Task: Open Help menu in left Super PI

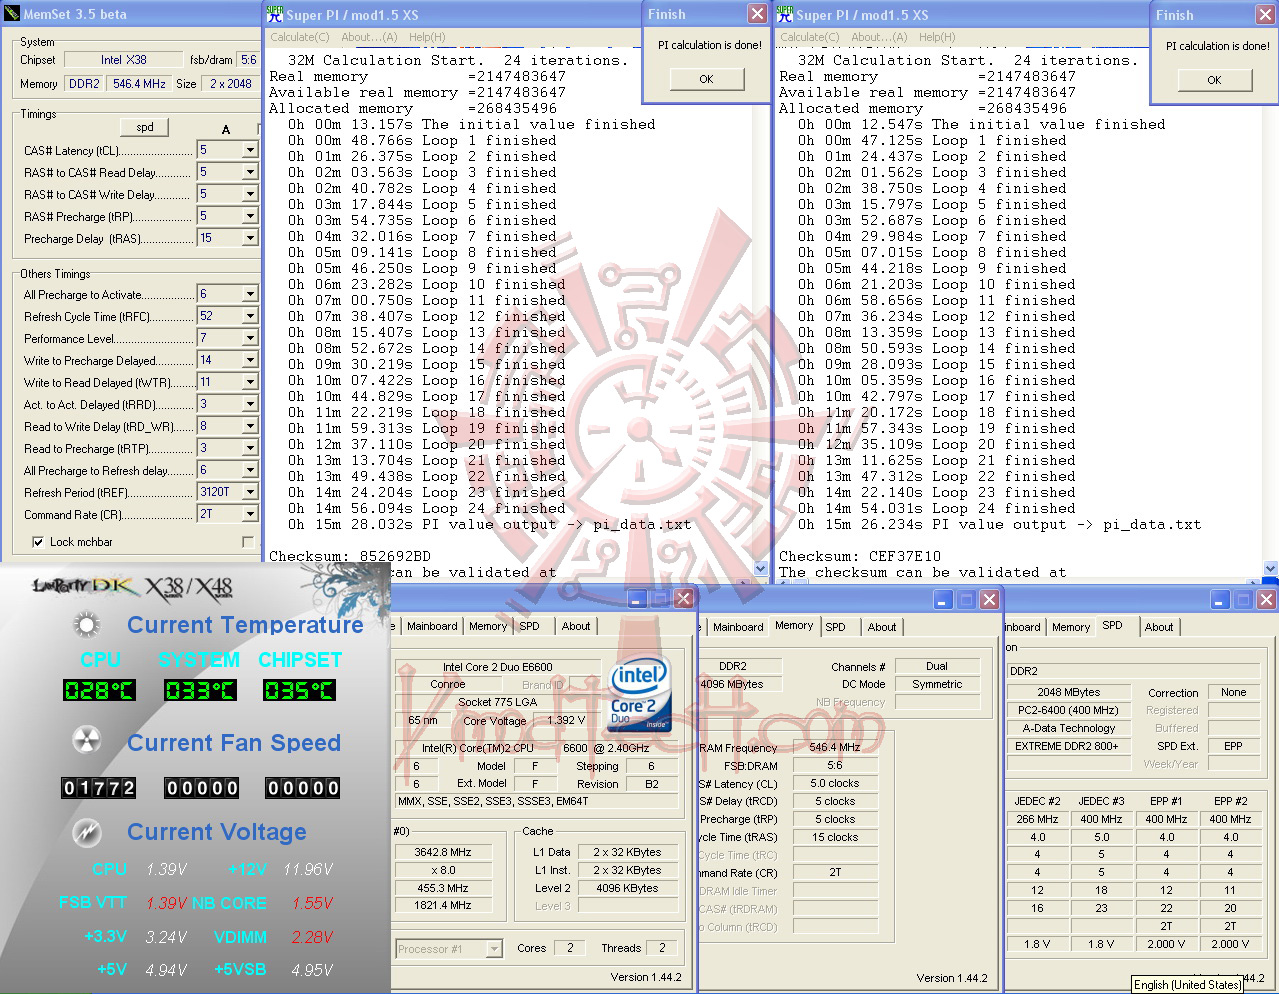Action: 427,37
